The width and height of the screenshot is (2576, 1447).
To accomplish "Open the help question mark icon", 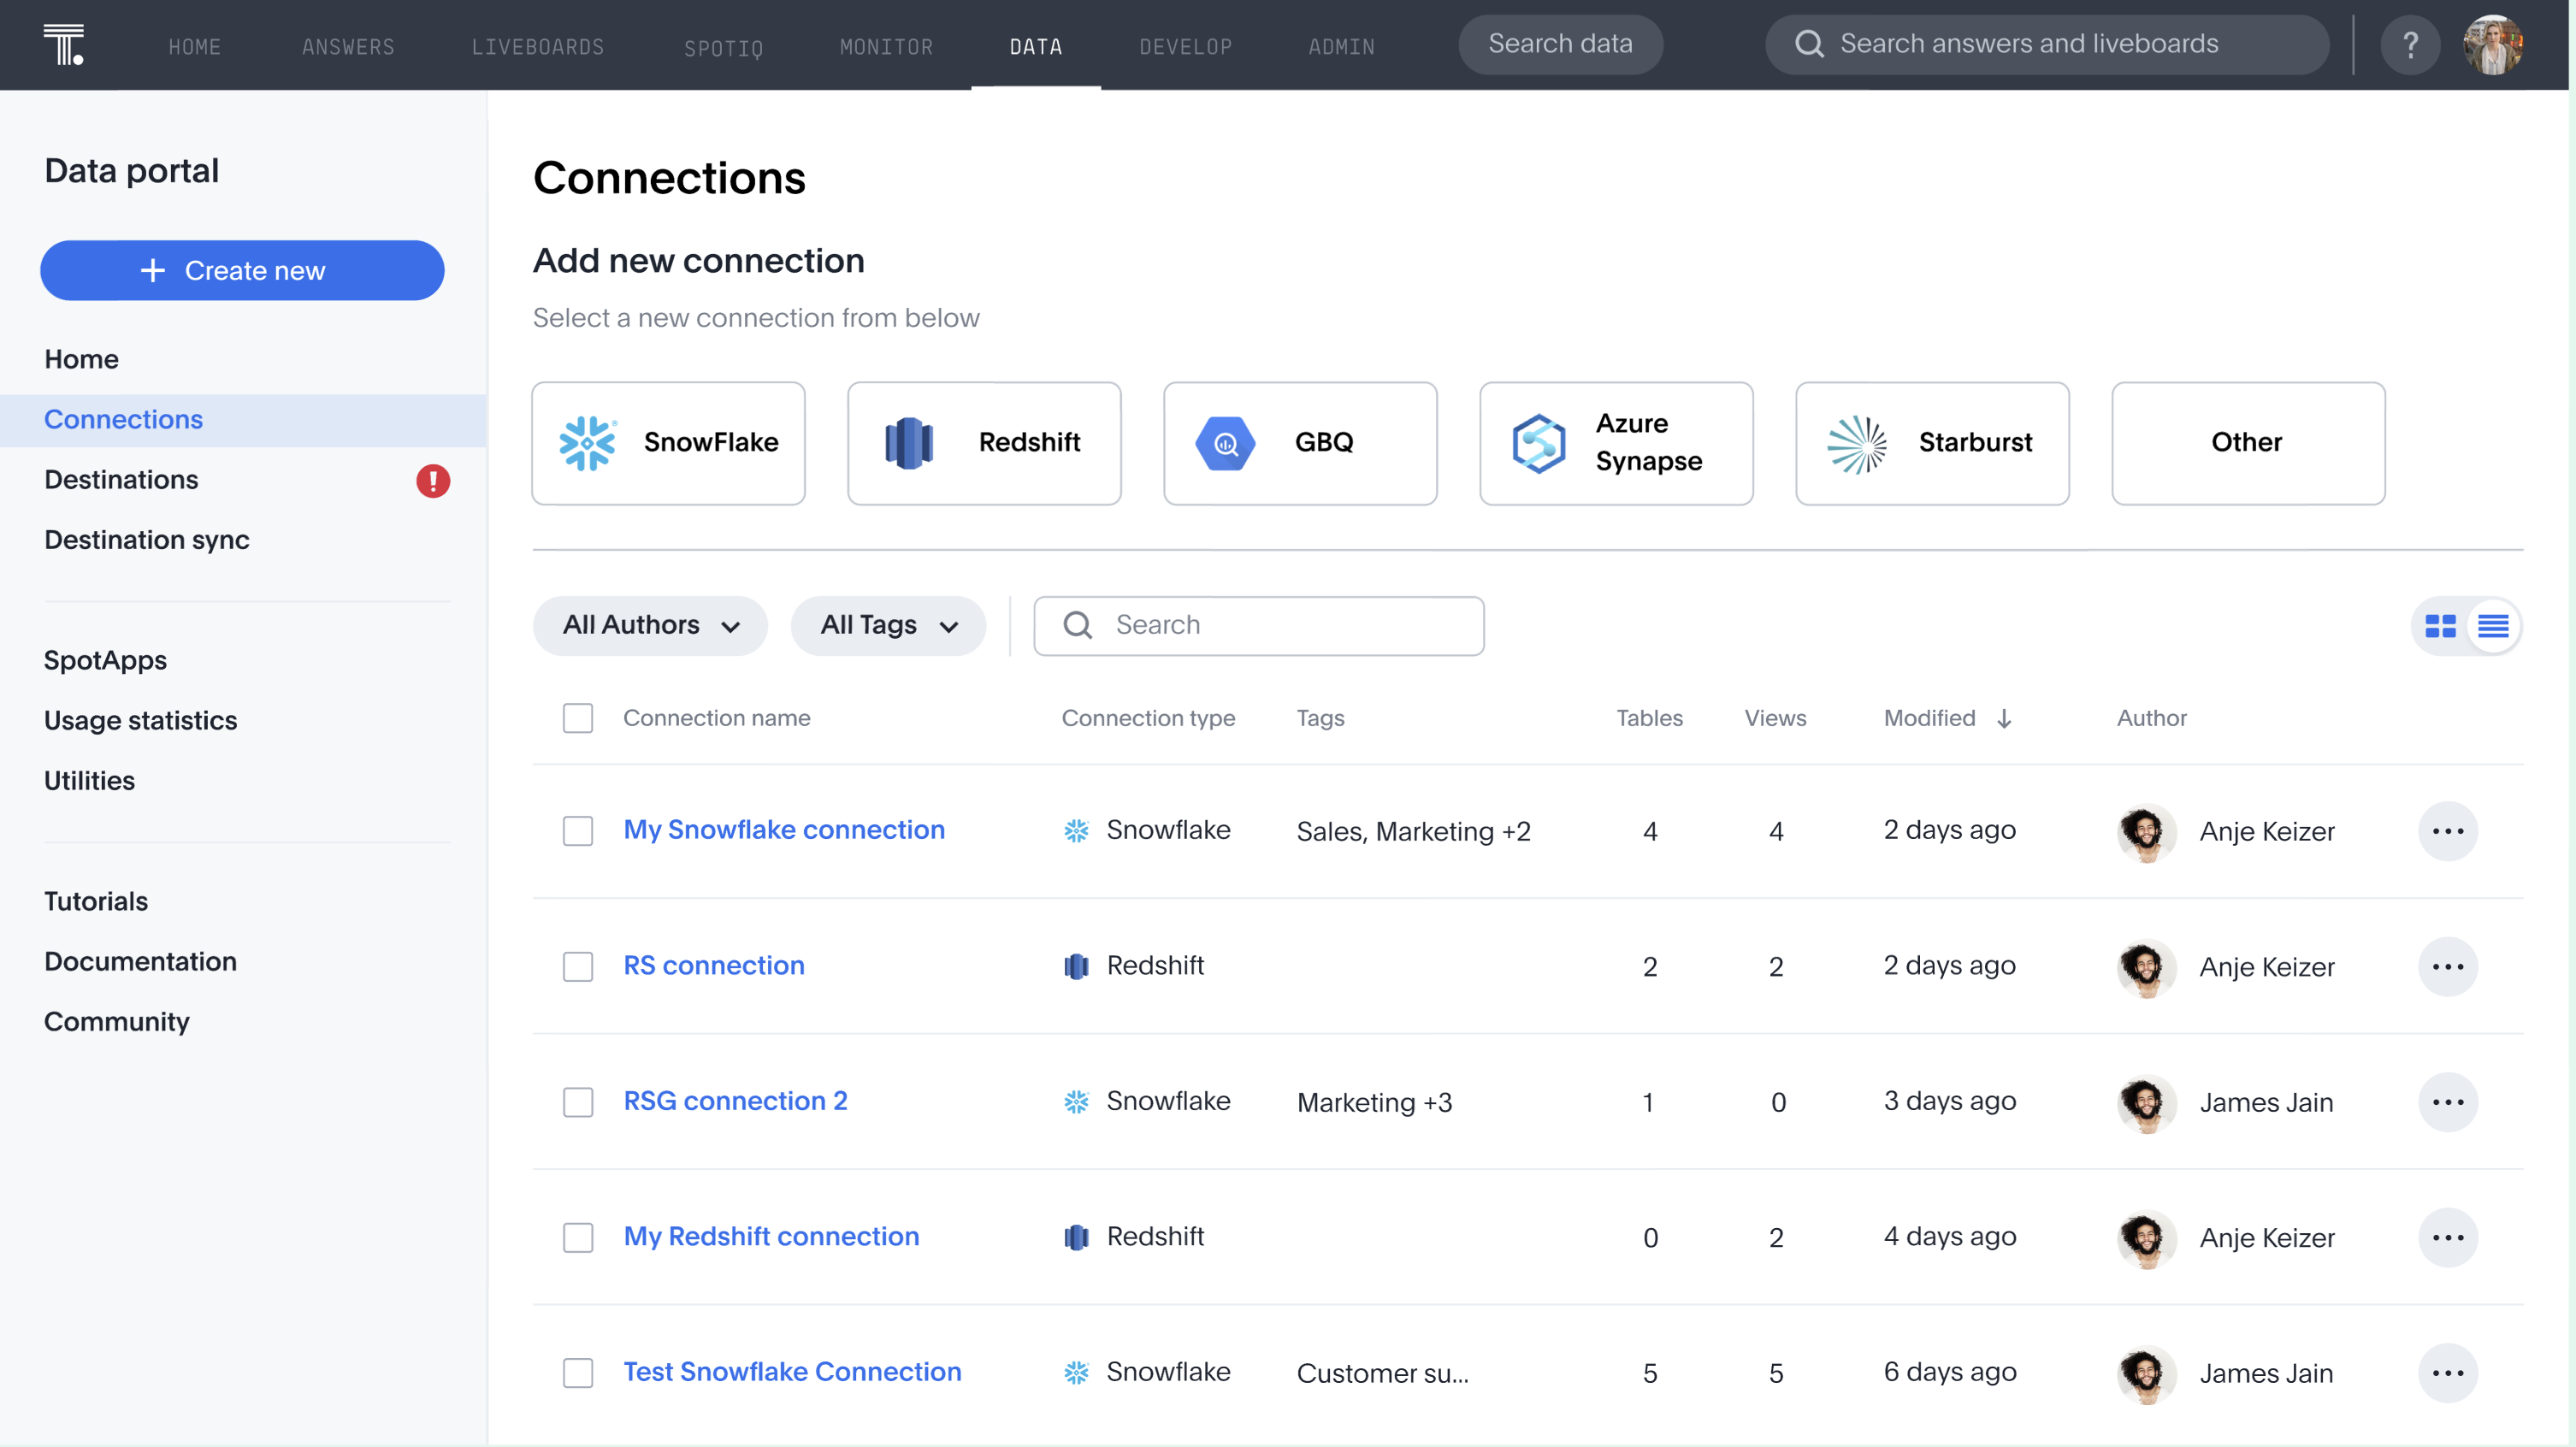I will [x=2410, y=45].
